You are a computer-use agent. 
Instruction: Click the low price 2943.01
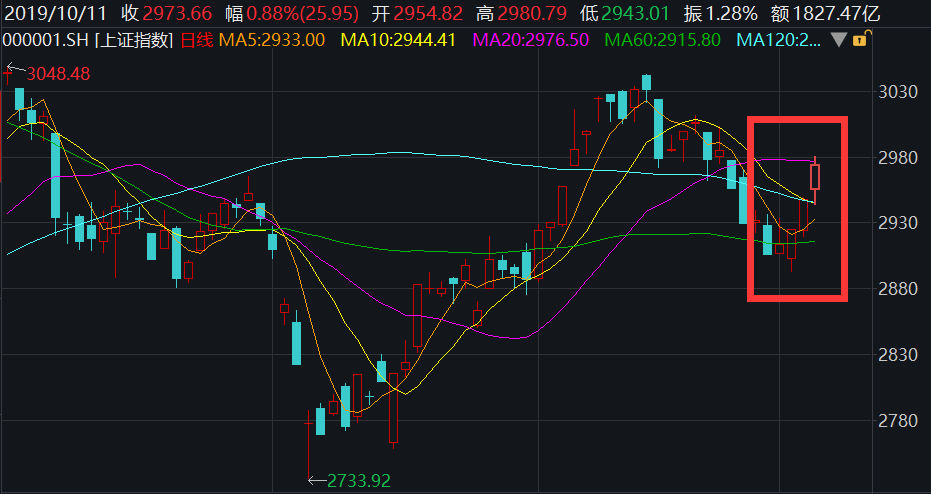pos(635,13)
